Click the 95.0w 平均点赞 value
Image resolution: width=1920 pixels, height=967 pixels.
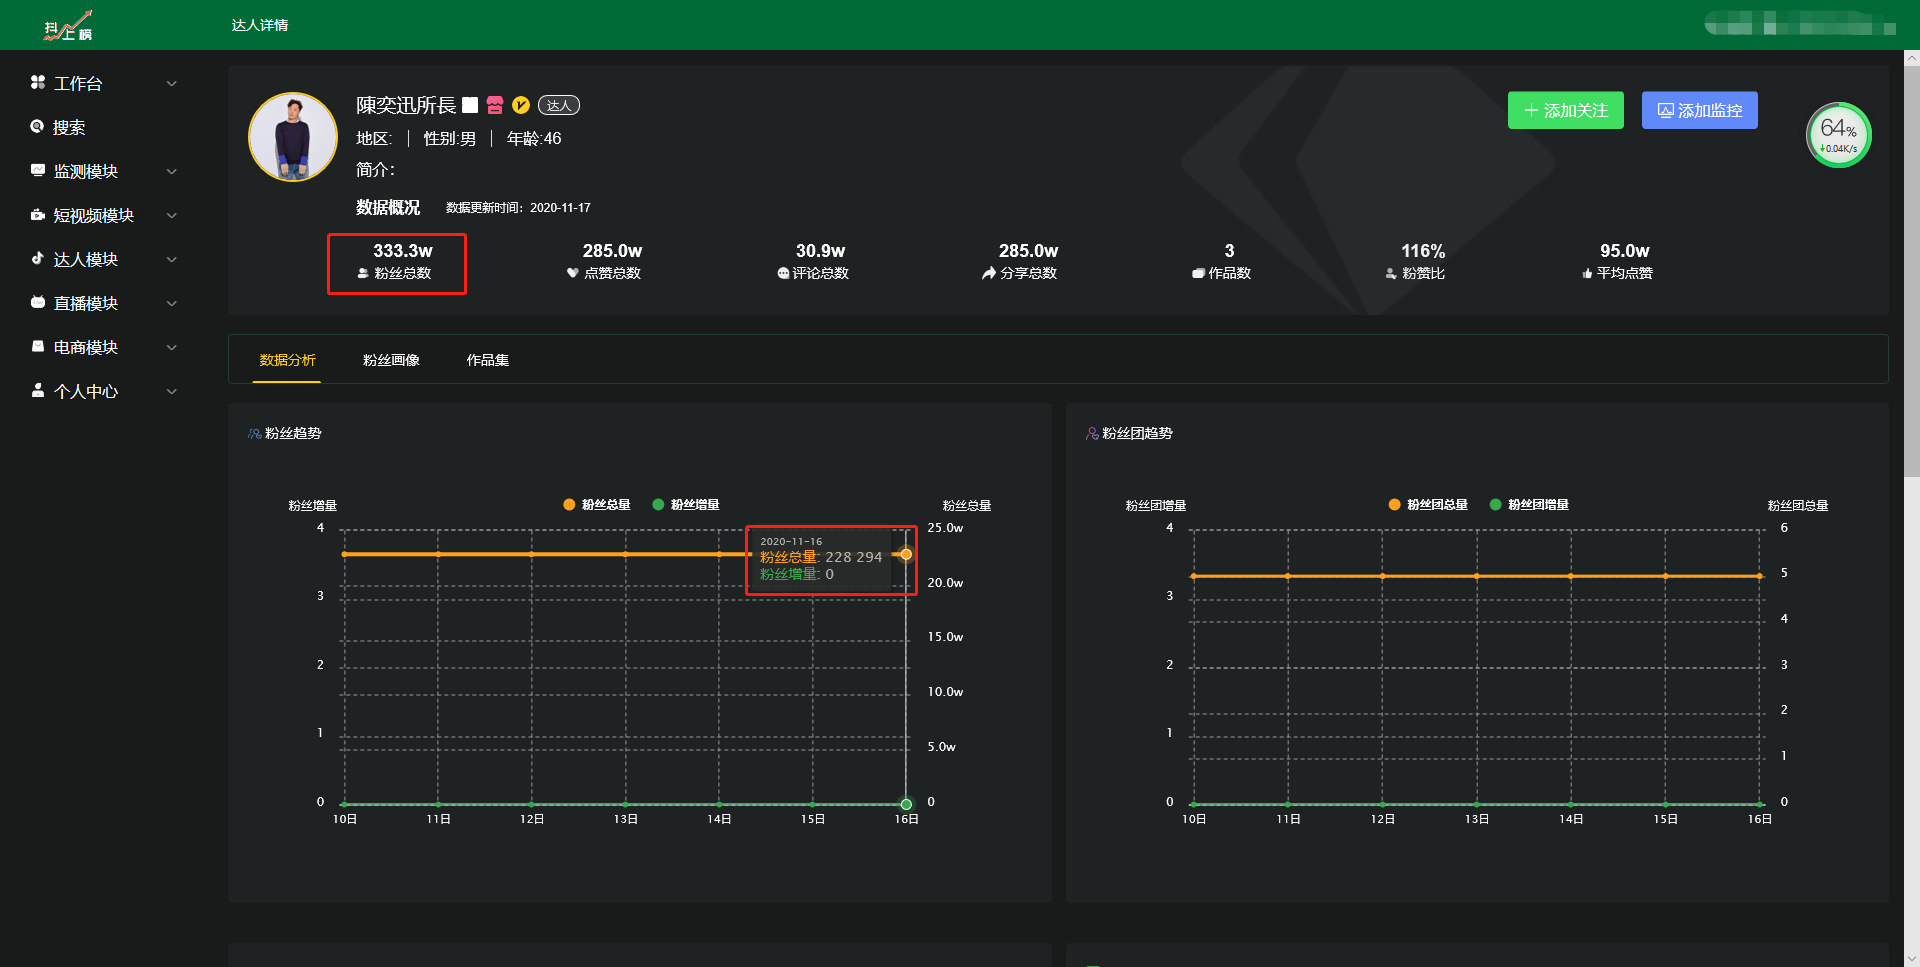[1624, 251]
